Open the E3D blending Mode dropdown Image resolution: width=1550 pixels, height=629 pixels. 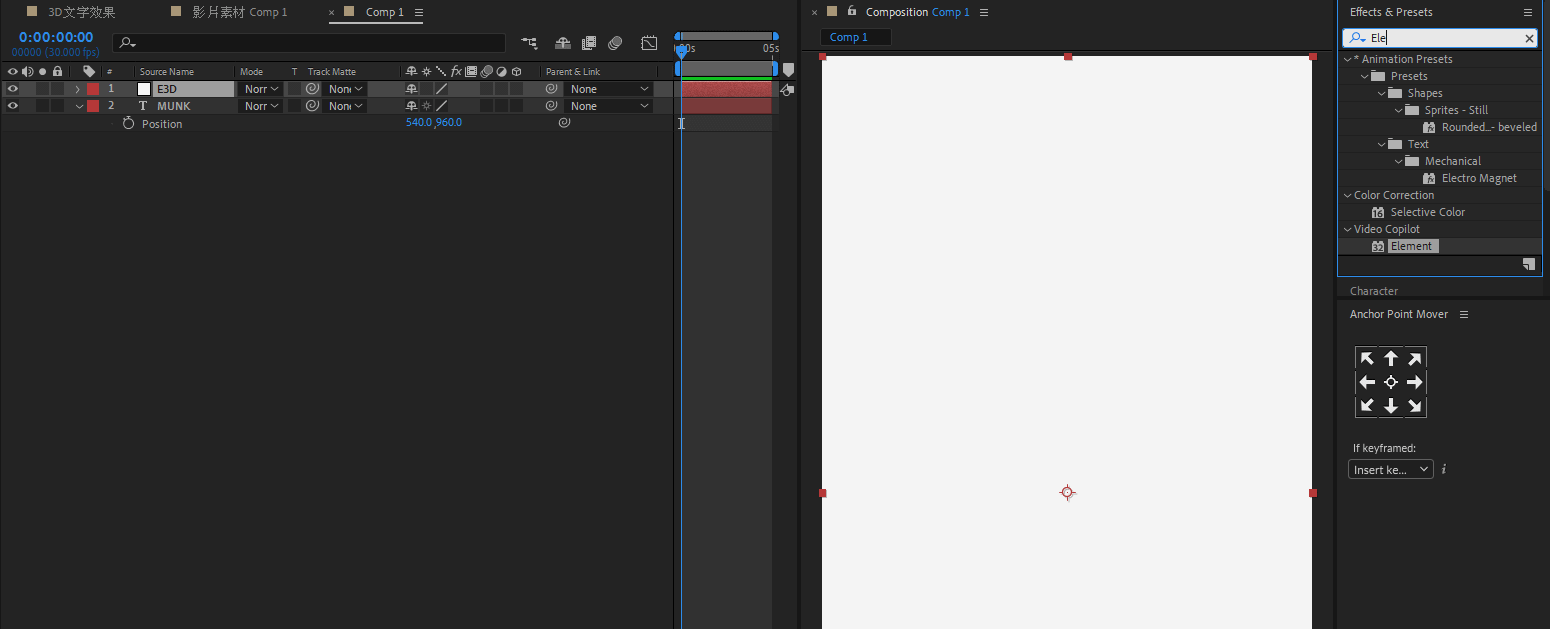[x=261, y=89]
